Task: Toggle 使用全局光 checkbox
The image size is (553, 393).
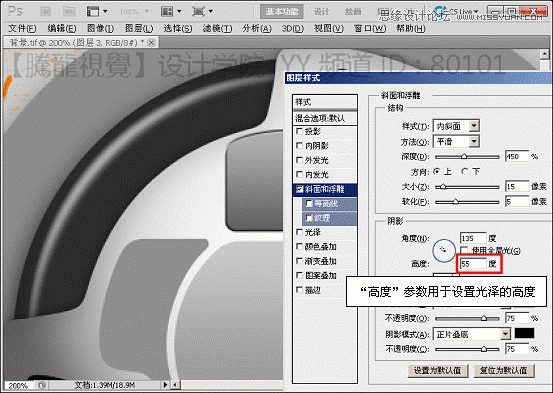Action: point(464,250)
